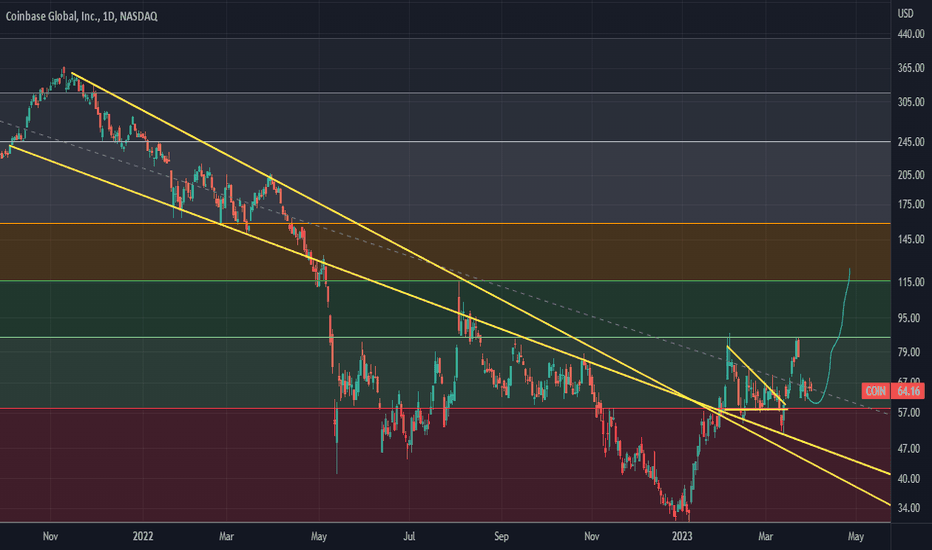Click the 175.00 price axis label
This screenshot has width=932, height=550.
911,204
